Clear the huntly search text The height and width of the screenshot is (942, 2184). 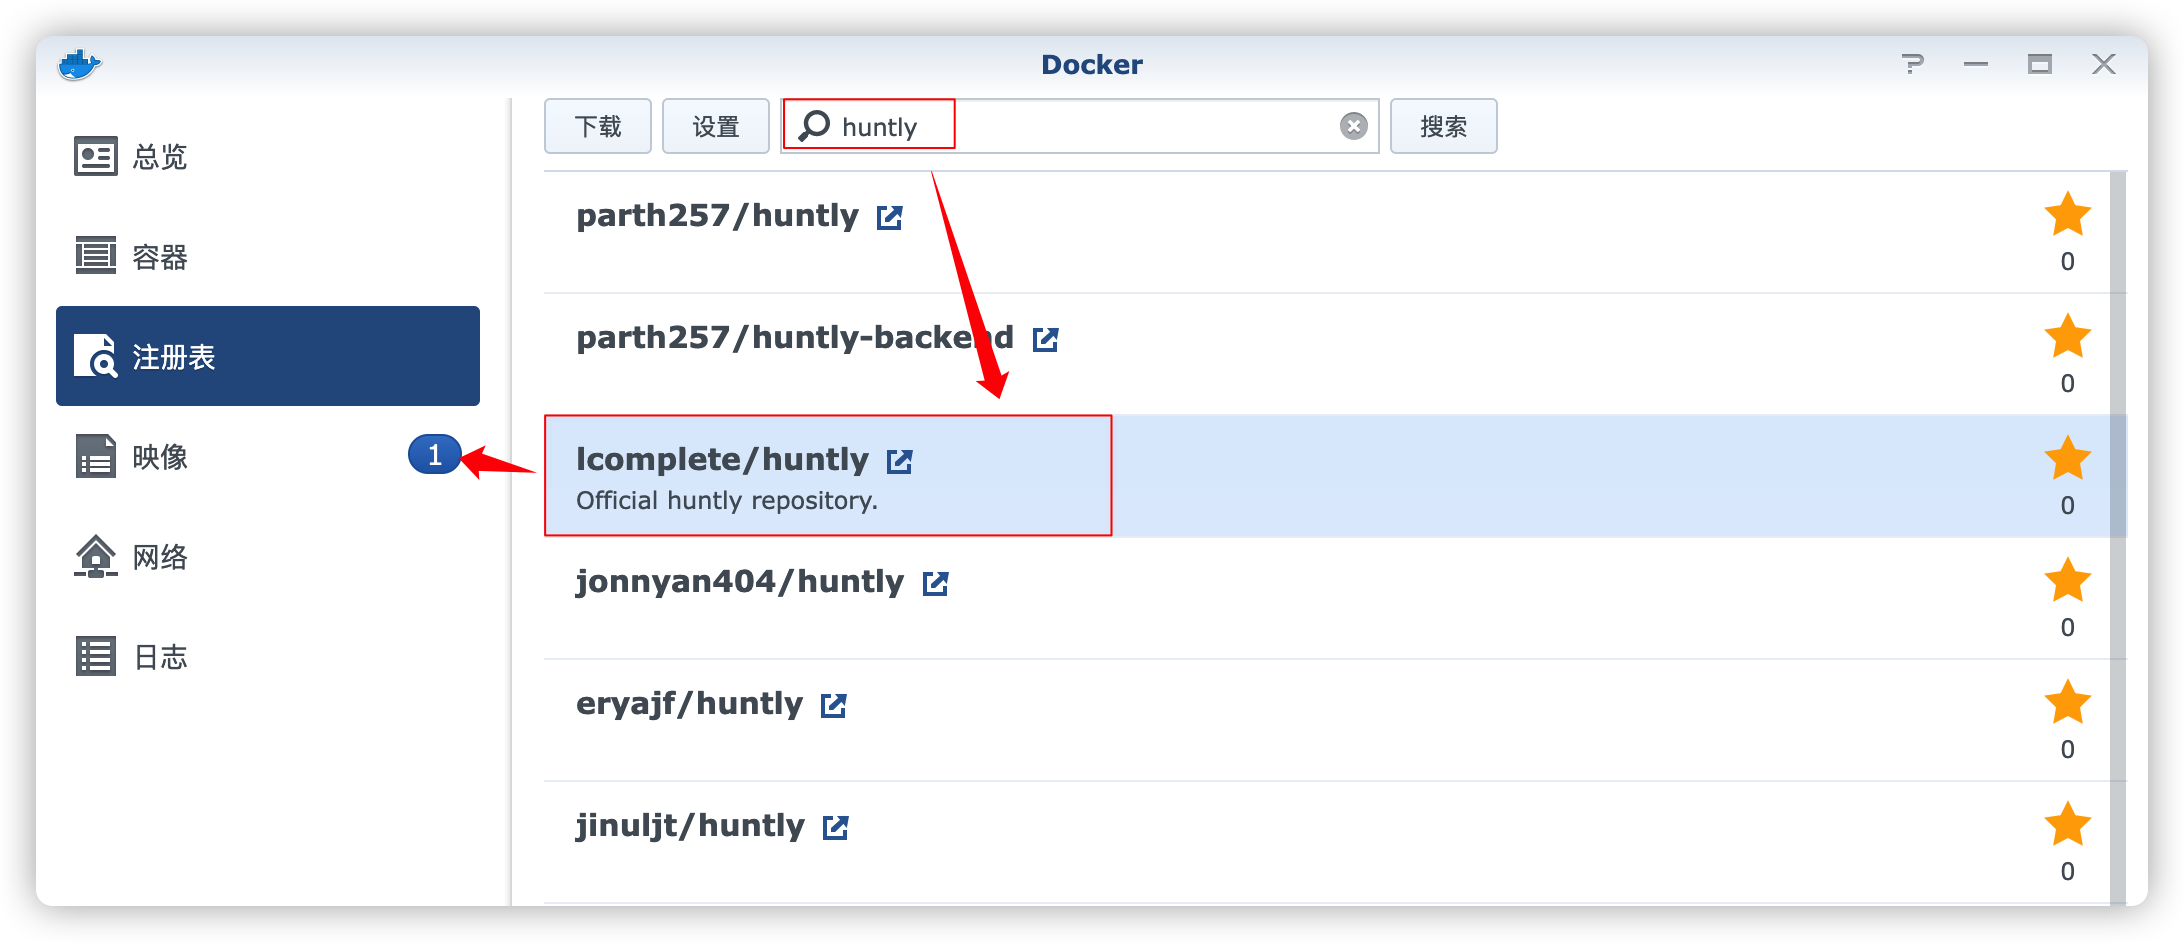click(1353, 125)
